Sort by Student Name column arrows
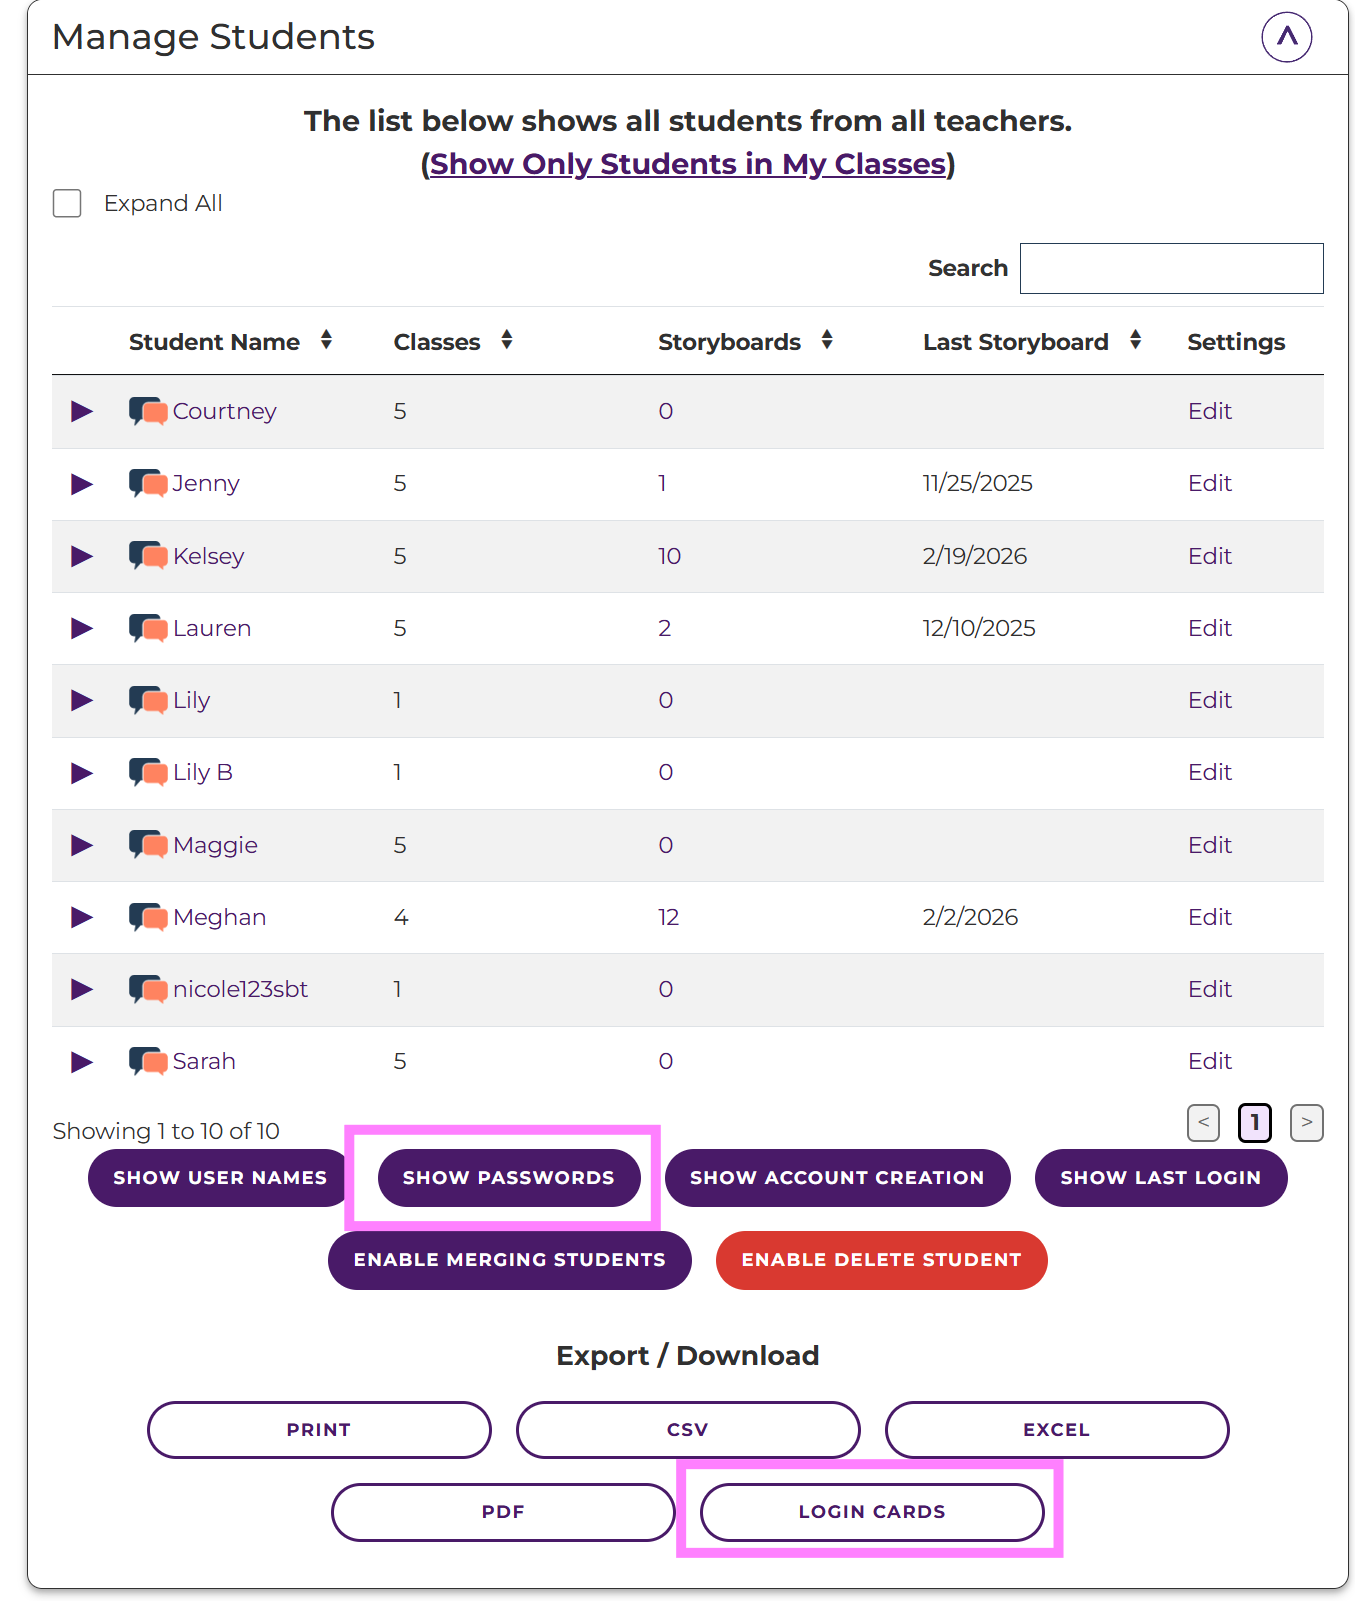This screenshot has height=1601, width=1355. (326, 341)
